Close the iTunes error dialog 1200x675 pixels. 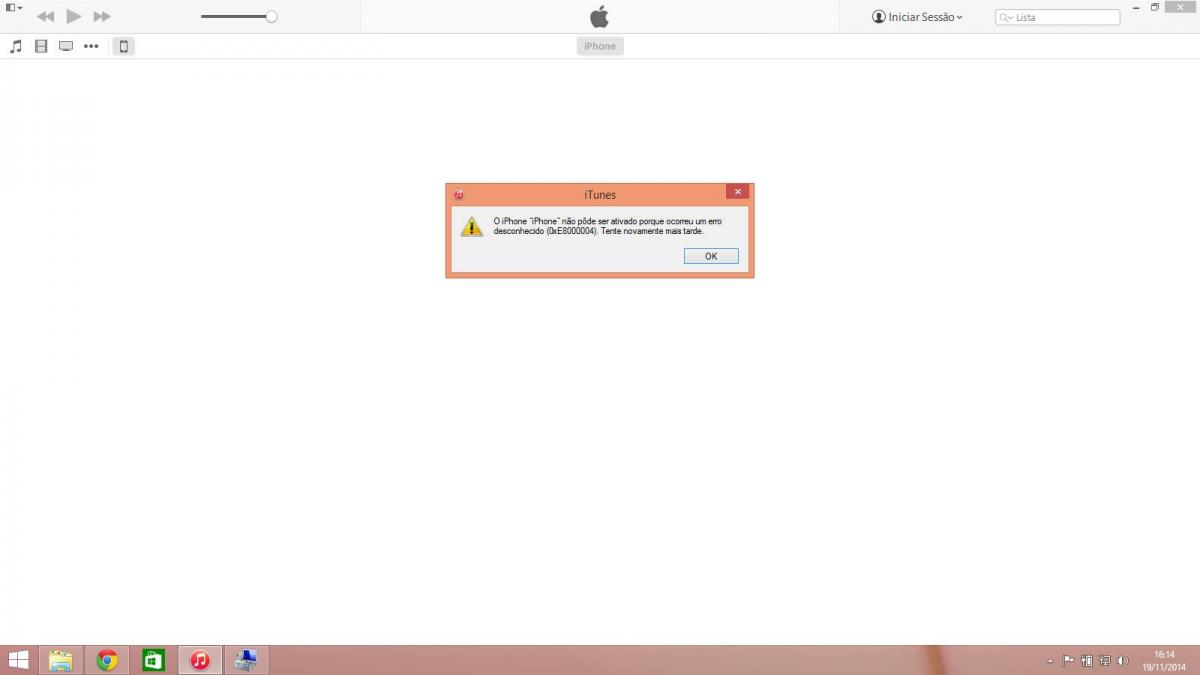(x=738, y=192)
